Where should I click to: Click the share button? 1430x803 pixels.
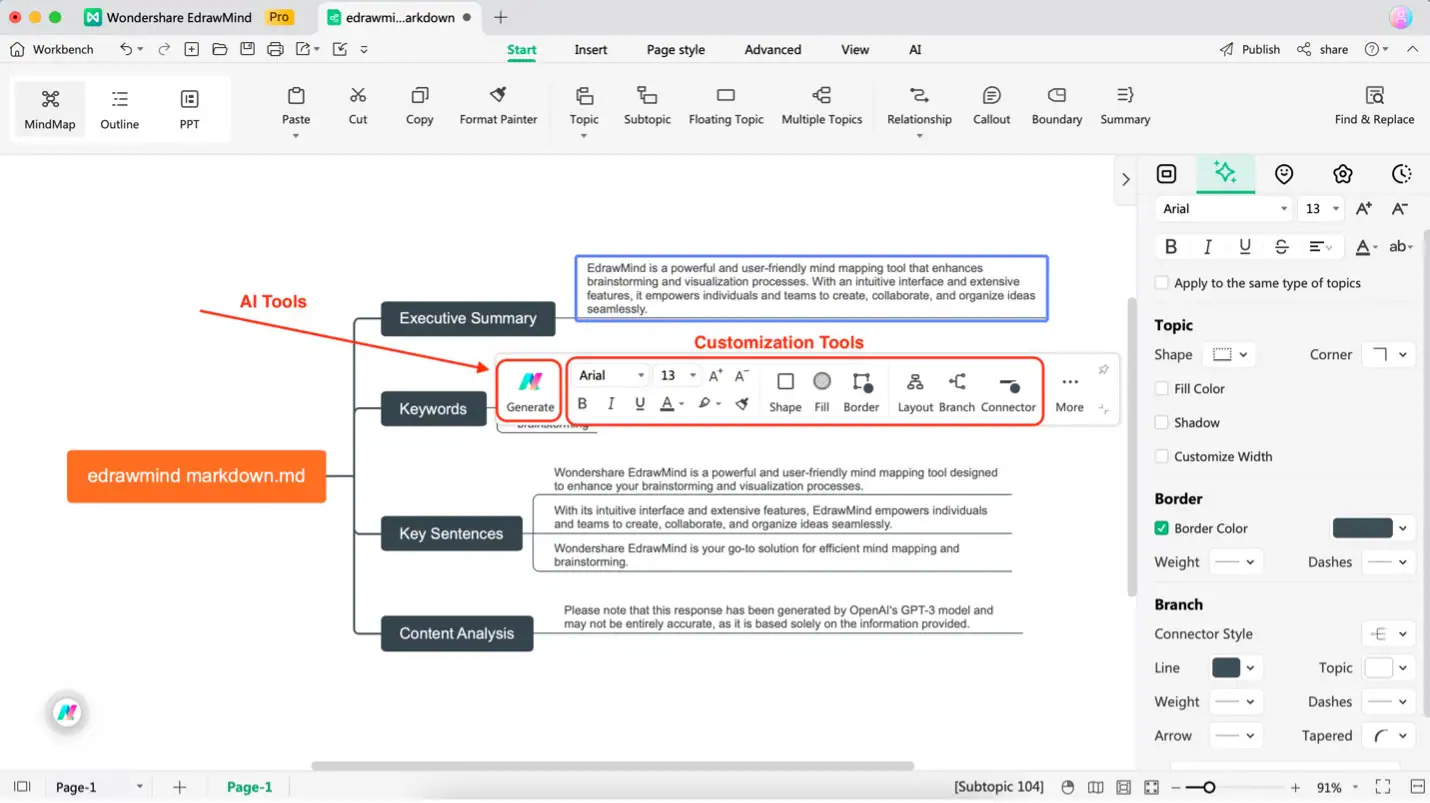pos(1322,49)
